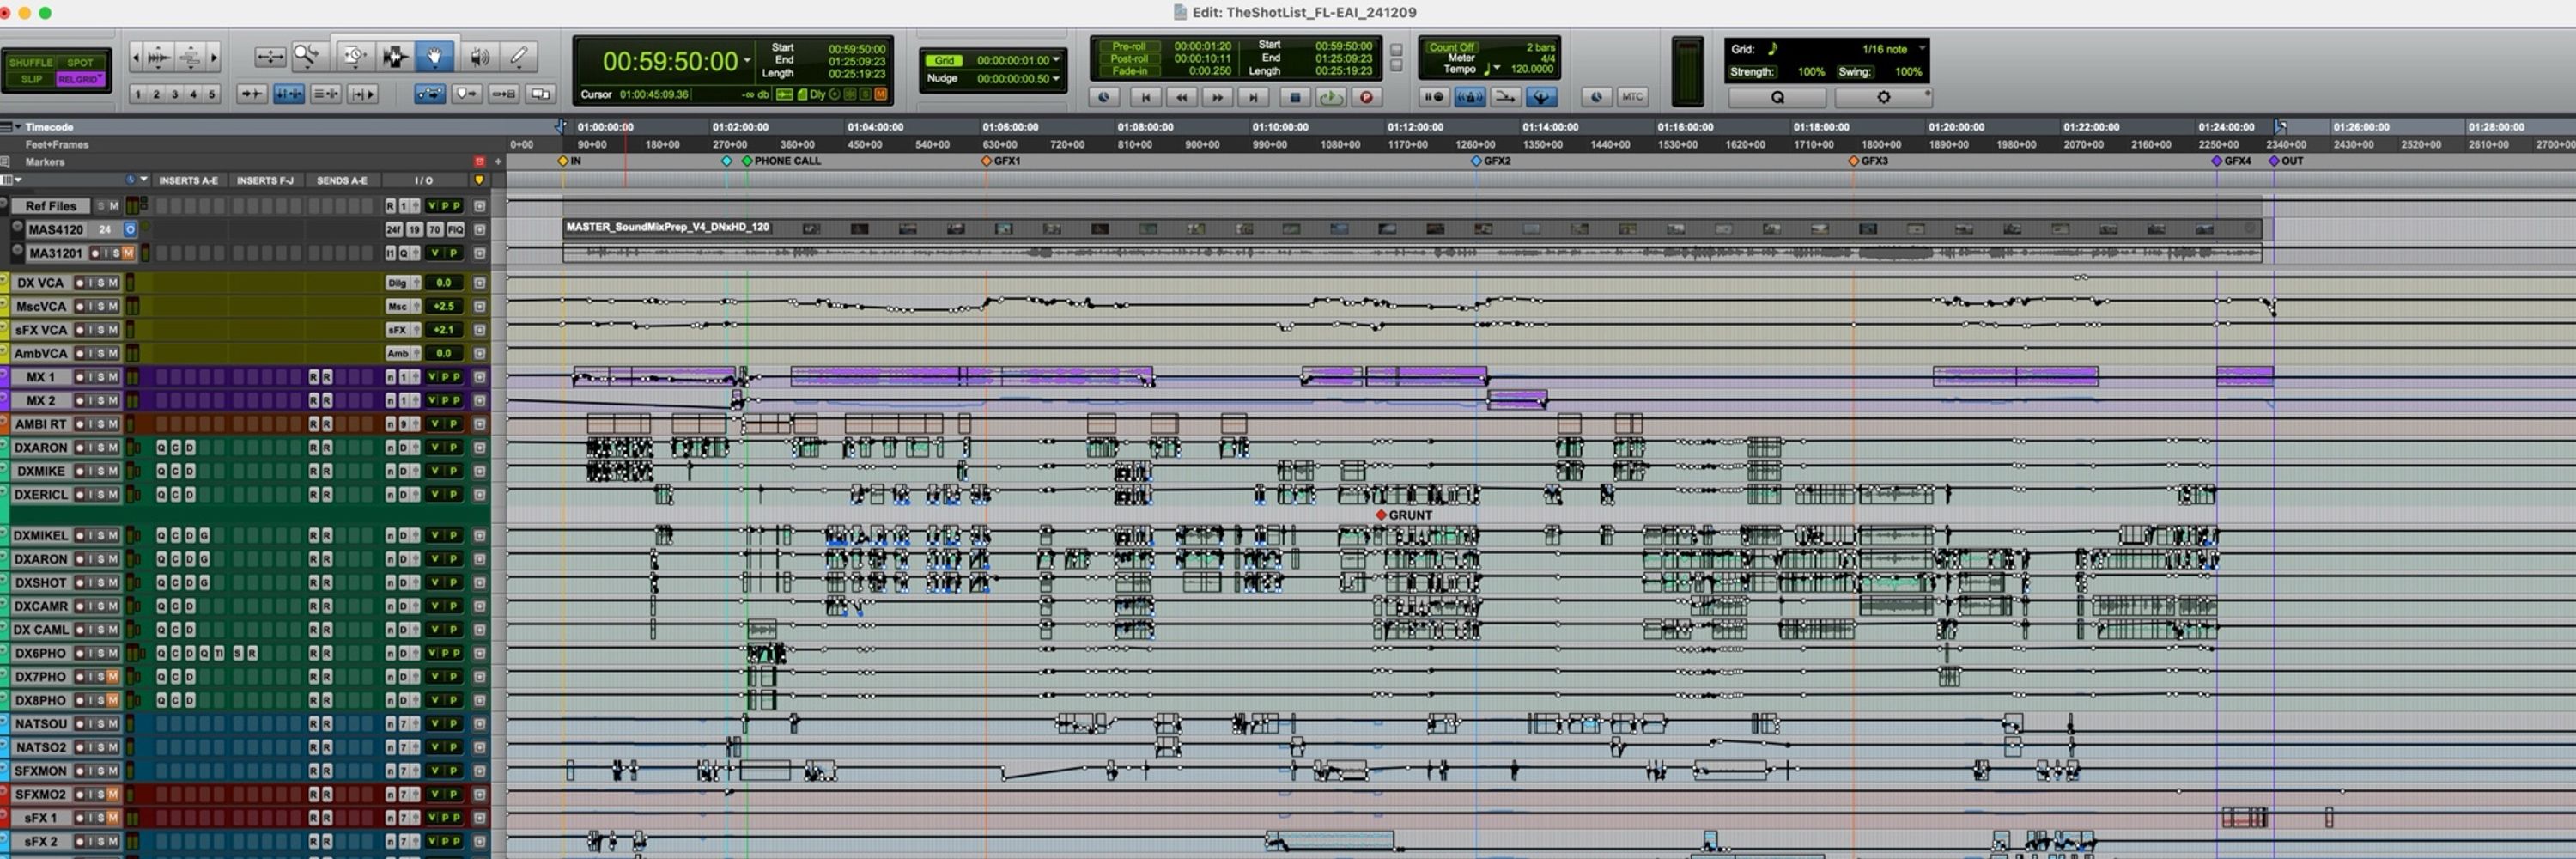
Task: Open the Nudge value dropdown arrow
Action: pos(1056,78)
